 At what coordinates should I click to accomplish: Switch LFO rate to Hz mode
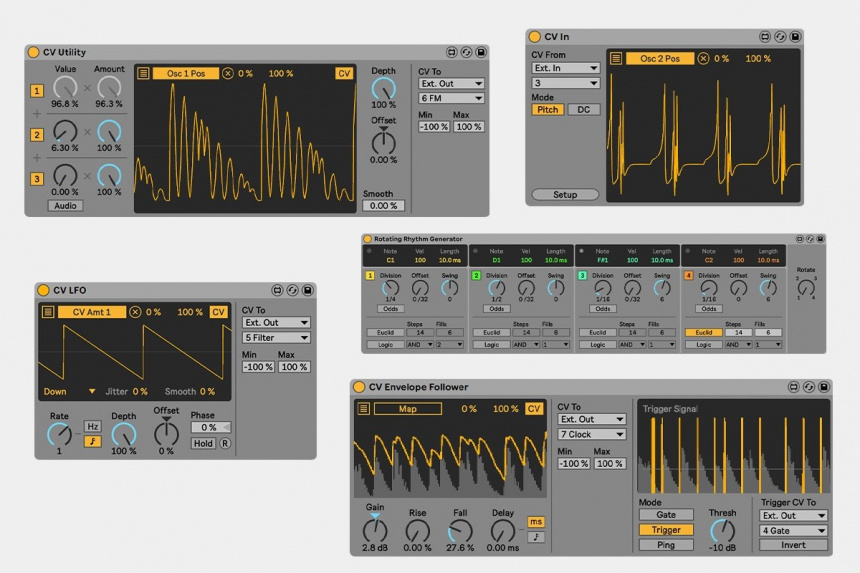[92, 427]
